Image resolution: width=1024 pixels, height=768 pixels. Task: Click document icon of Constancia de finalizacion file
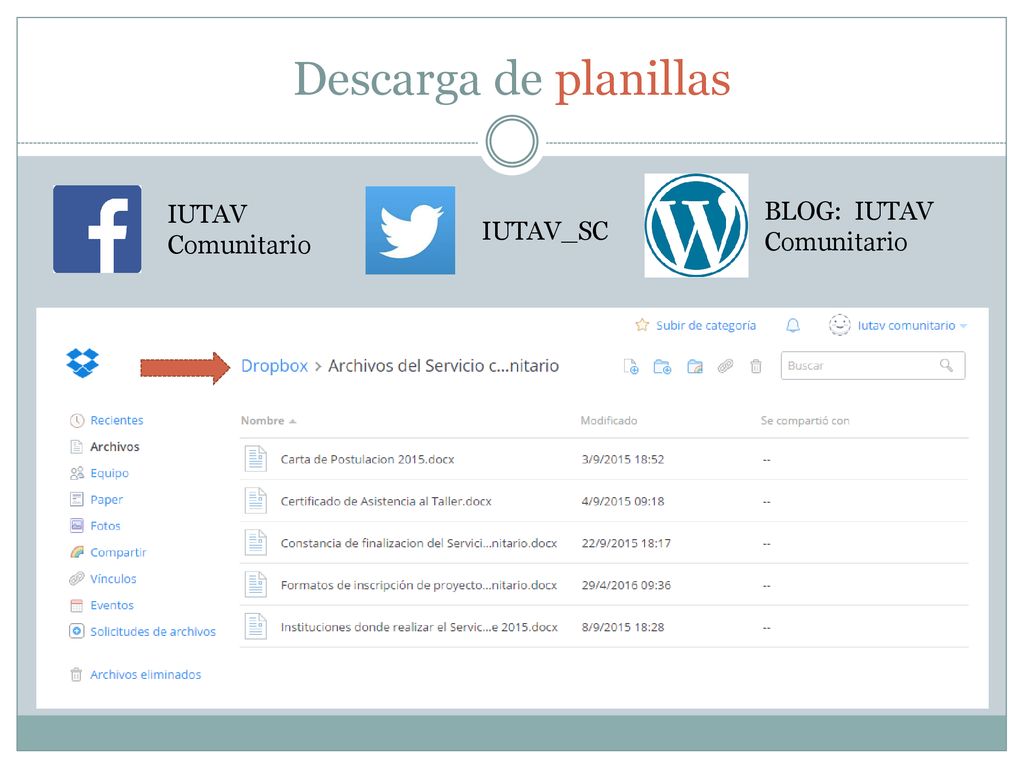(x=256, y=542)
